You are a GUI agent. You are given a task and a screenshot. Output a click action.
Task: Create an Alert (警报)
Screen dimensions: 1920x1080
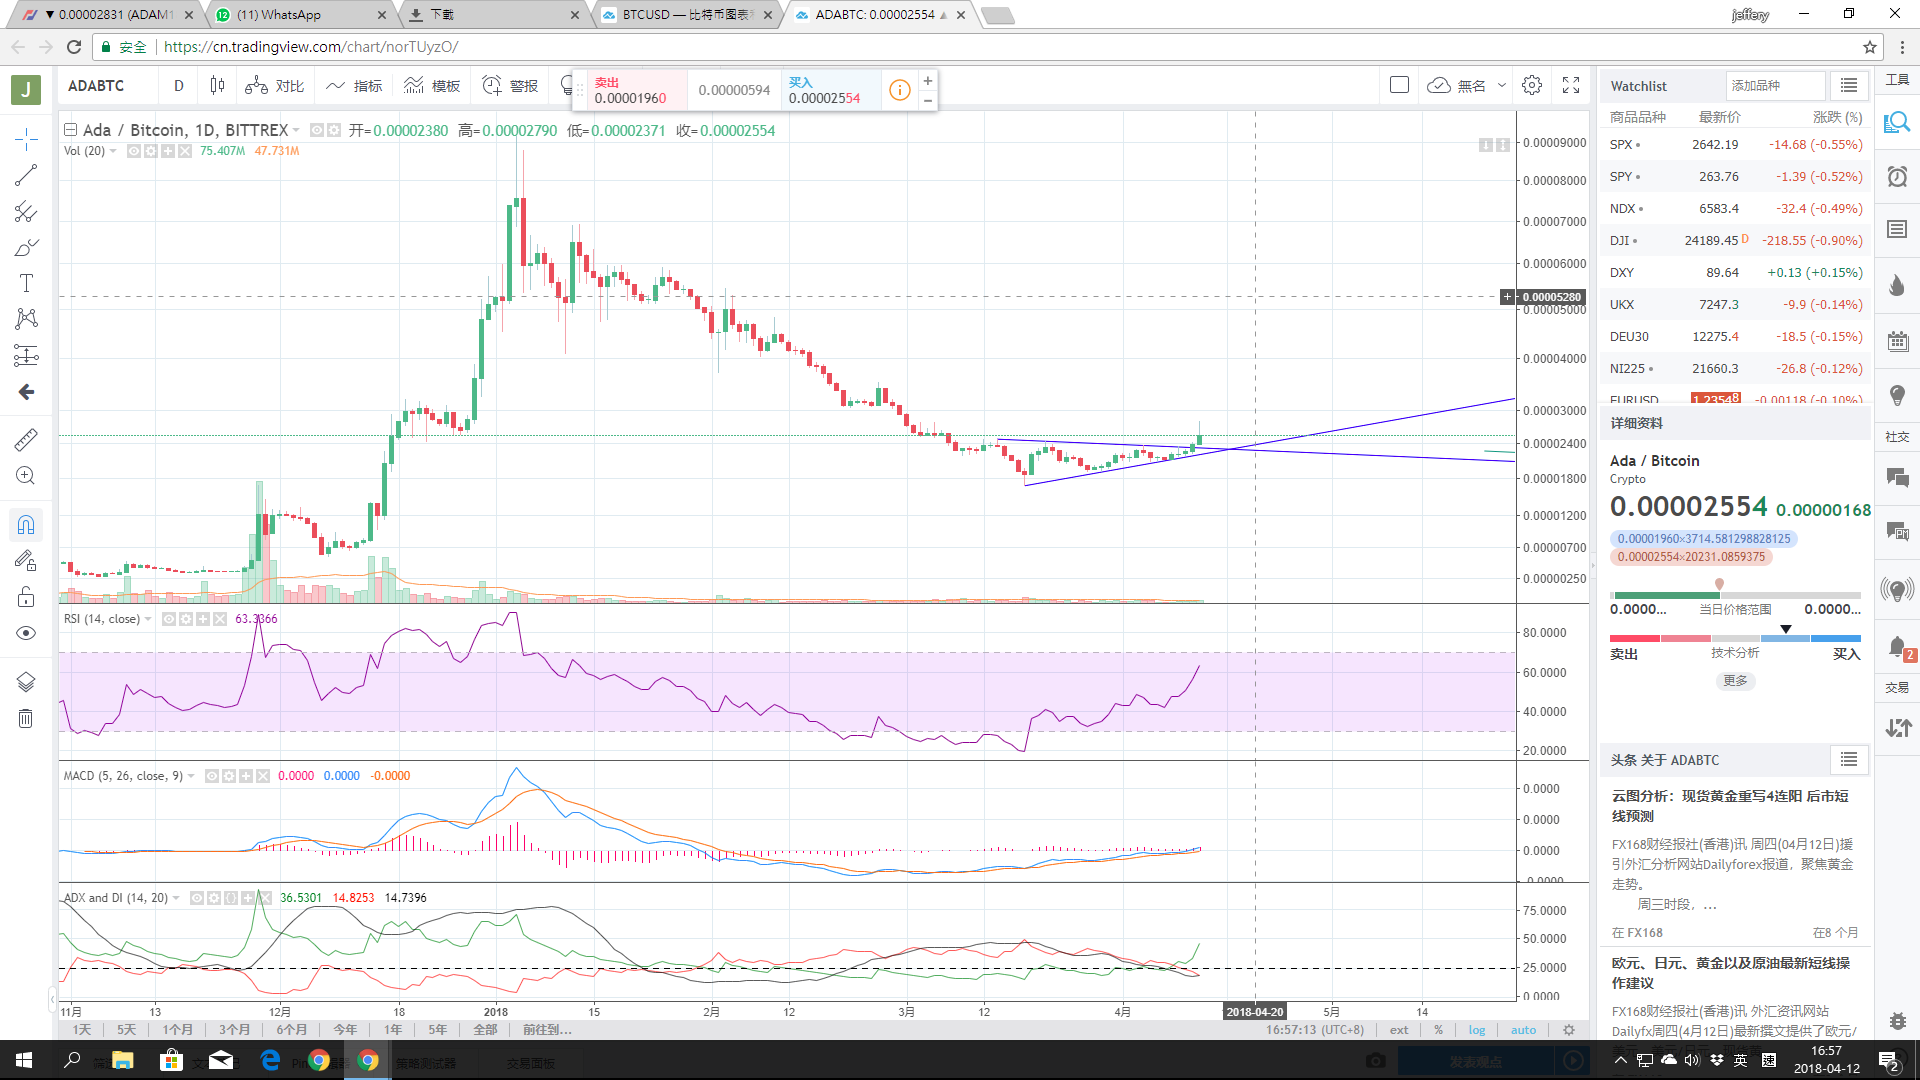coord(510,86)
